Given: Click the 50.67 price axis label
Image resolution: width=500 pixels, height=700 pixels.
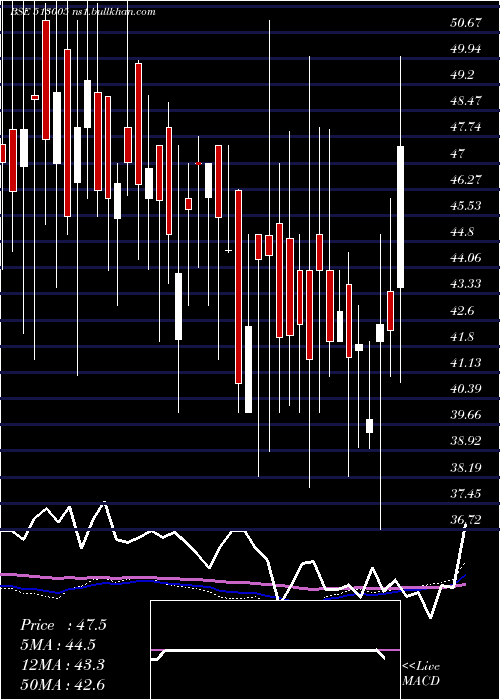Looking at the screenshot, I should tap(466, 23).
